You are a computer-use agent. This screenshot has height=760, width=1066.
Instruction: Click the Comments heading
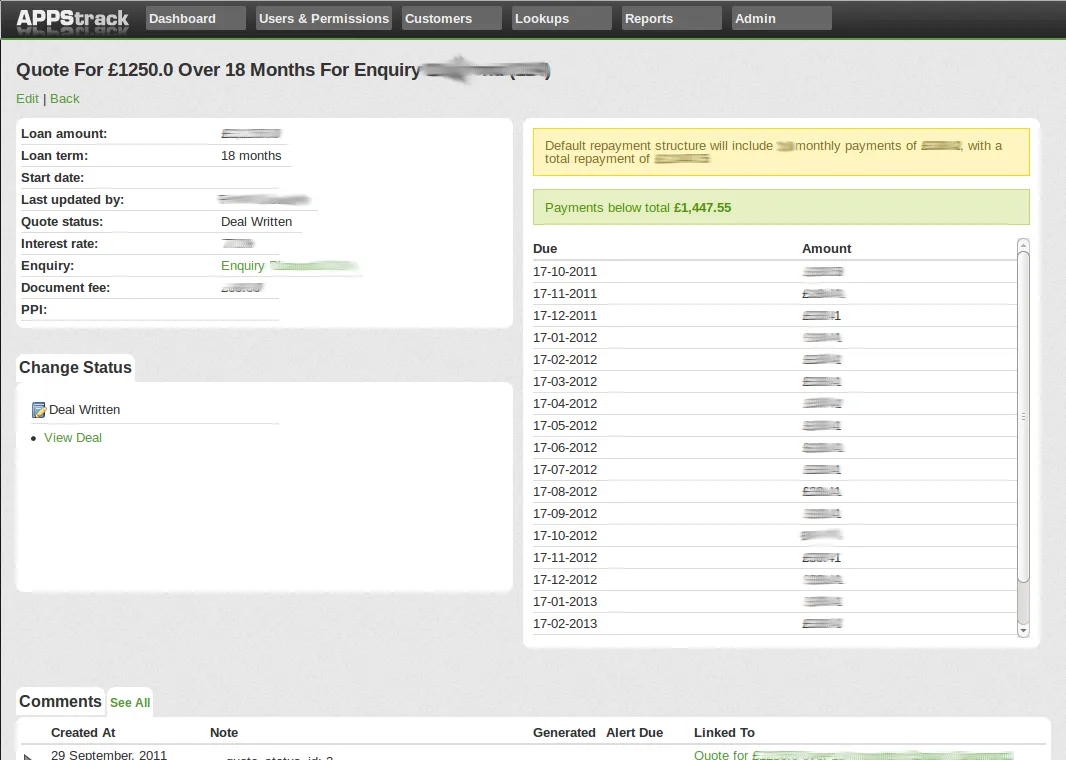click(x=60, y=702)
